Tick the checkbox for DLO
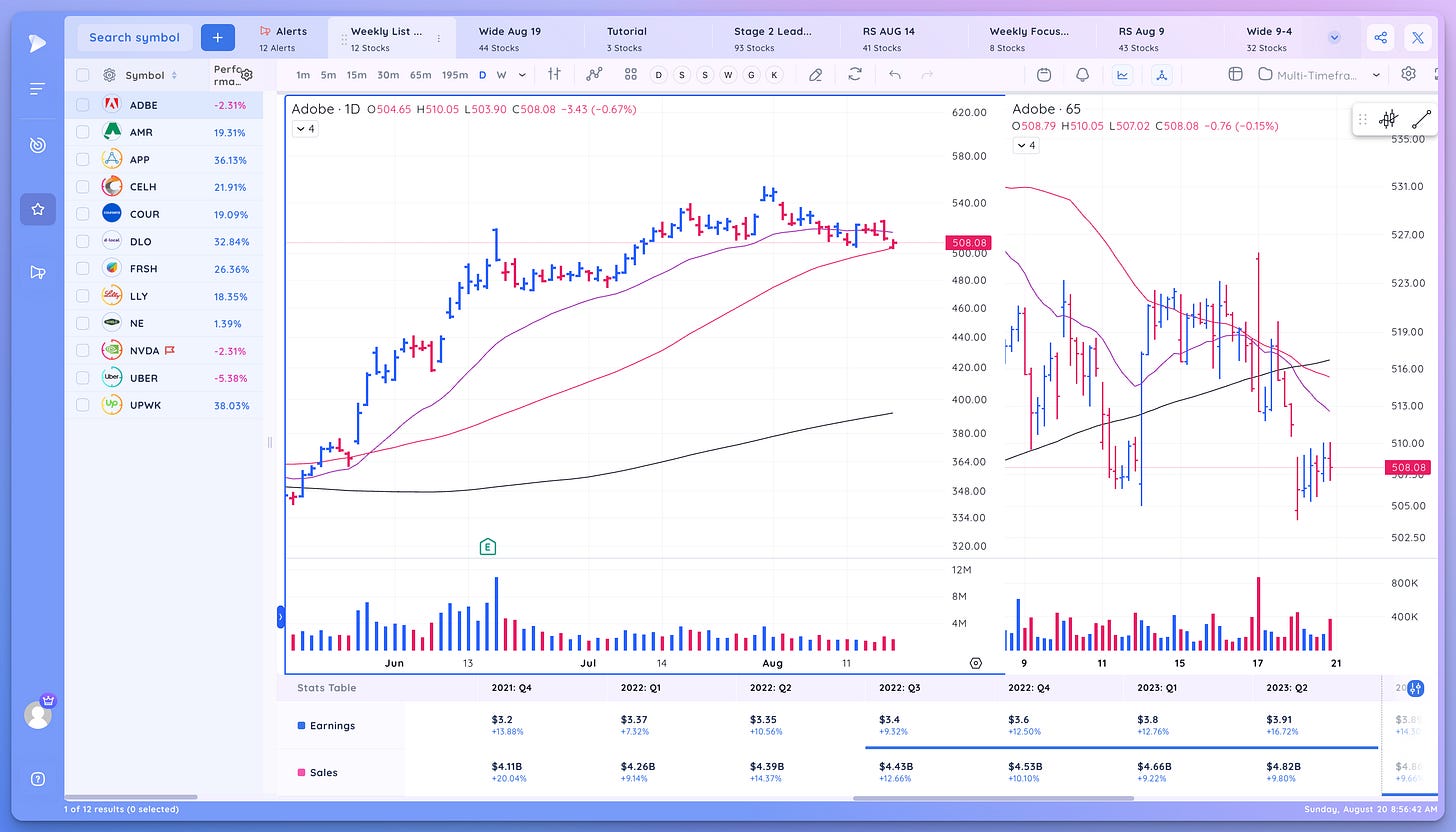This screenshot has height=832, width=1456. coord(83,241)
